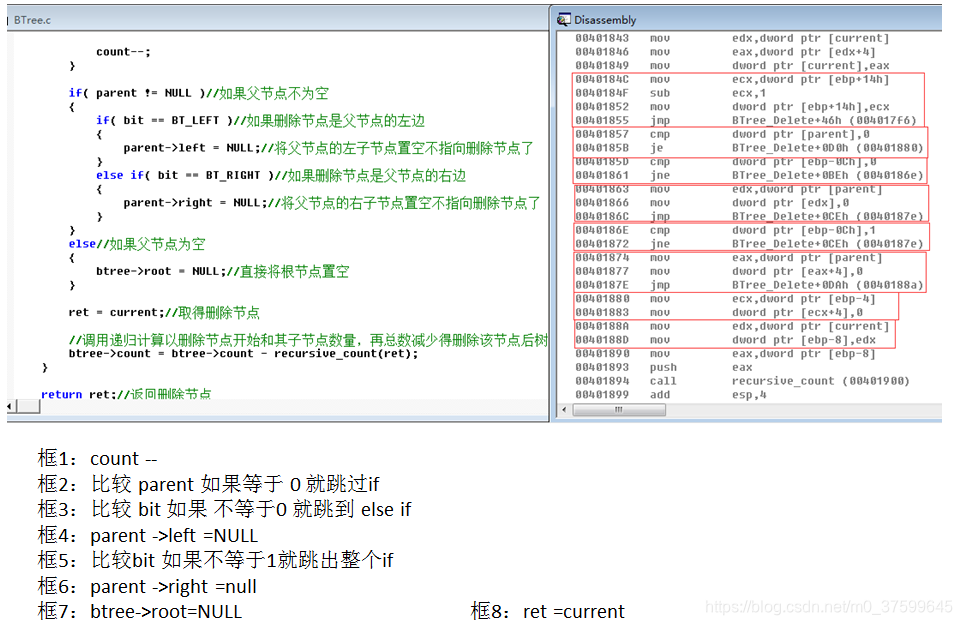This screenshot has width=962, height=625.
Task: Click horizontal scrollbar thumb in Disassembly pane
Action: coord(619,409)
